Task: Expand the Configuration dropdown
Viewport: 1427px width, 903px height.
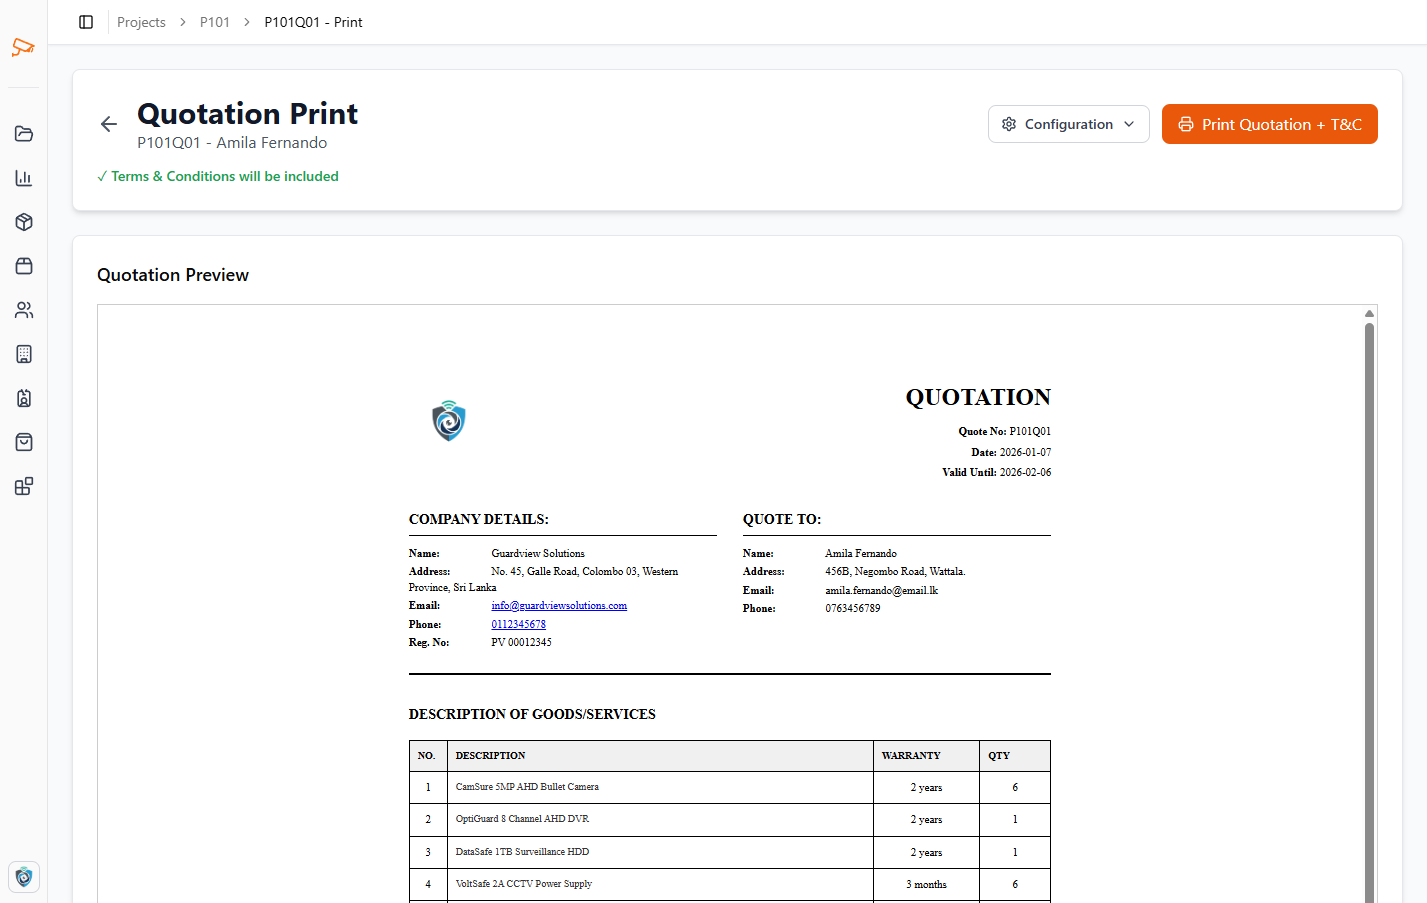Action: point(1068,124)
